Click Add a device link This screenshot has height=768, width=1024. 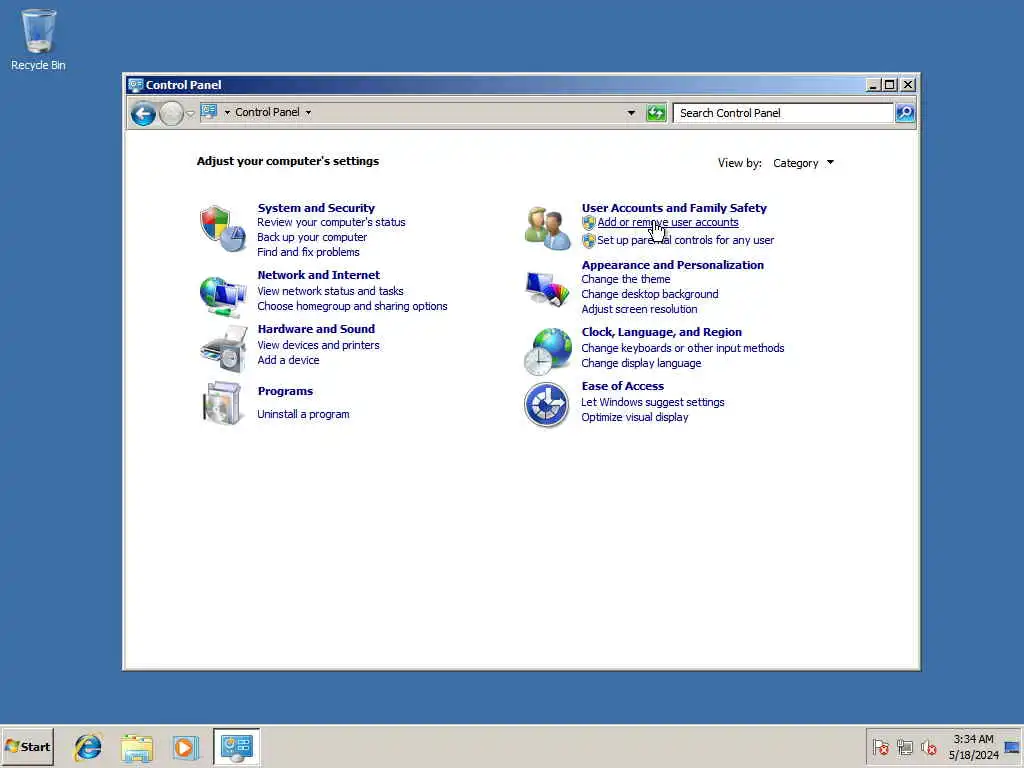288,360
